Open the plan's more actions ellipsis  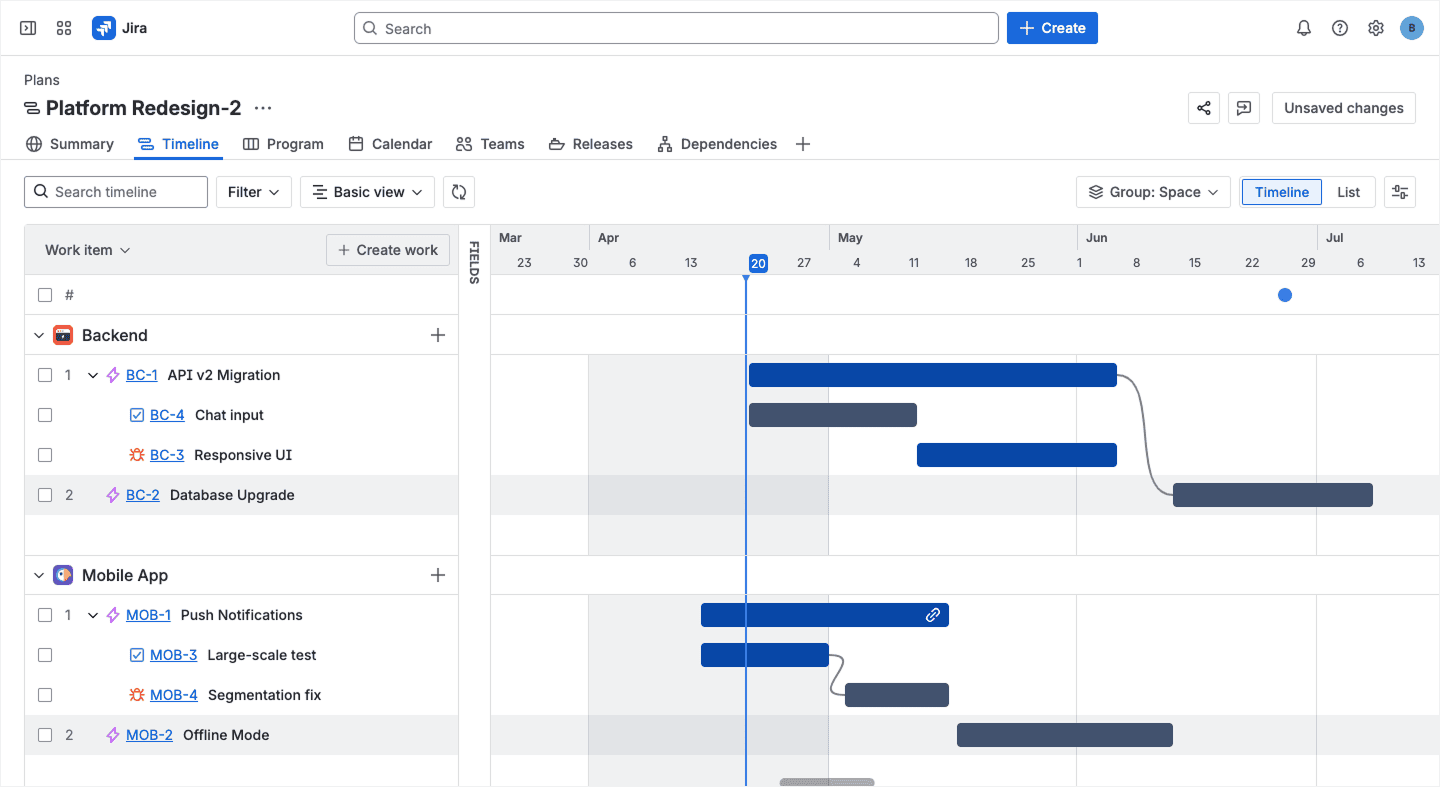coord(263,108)
